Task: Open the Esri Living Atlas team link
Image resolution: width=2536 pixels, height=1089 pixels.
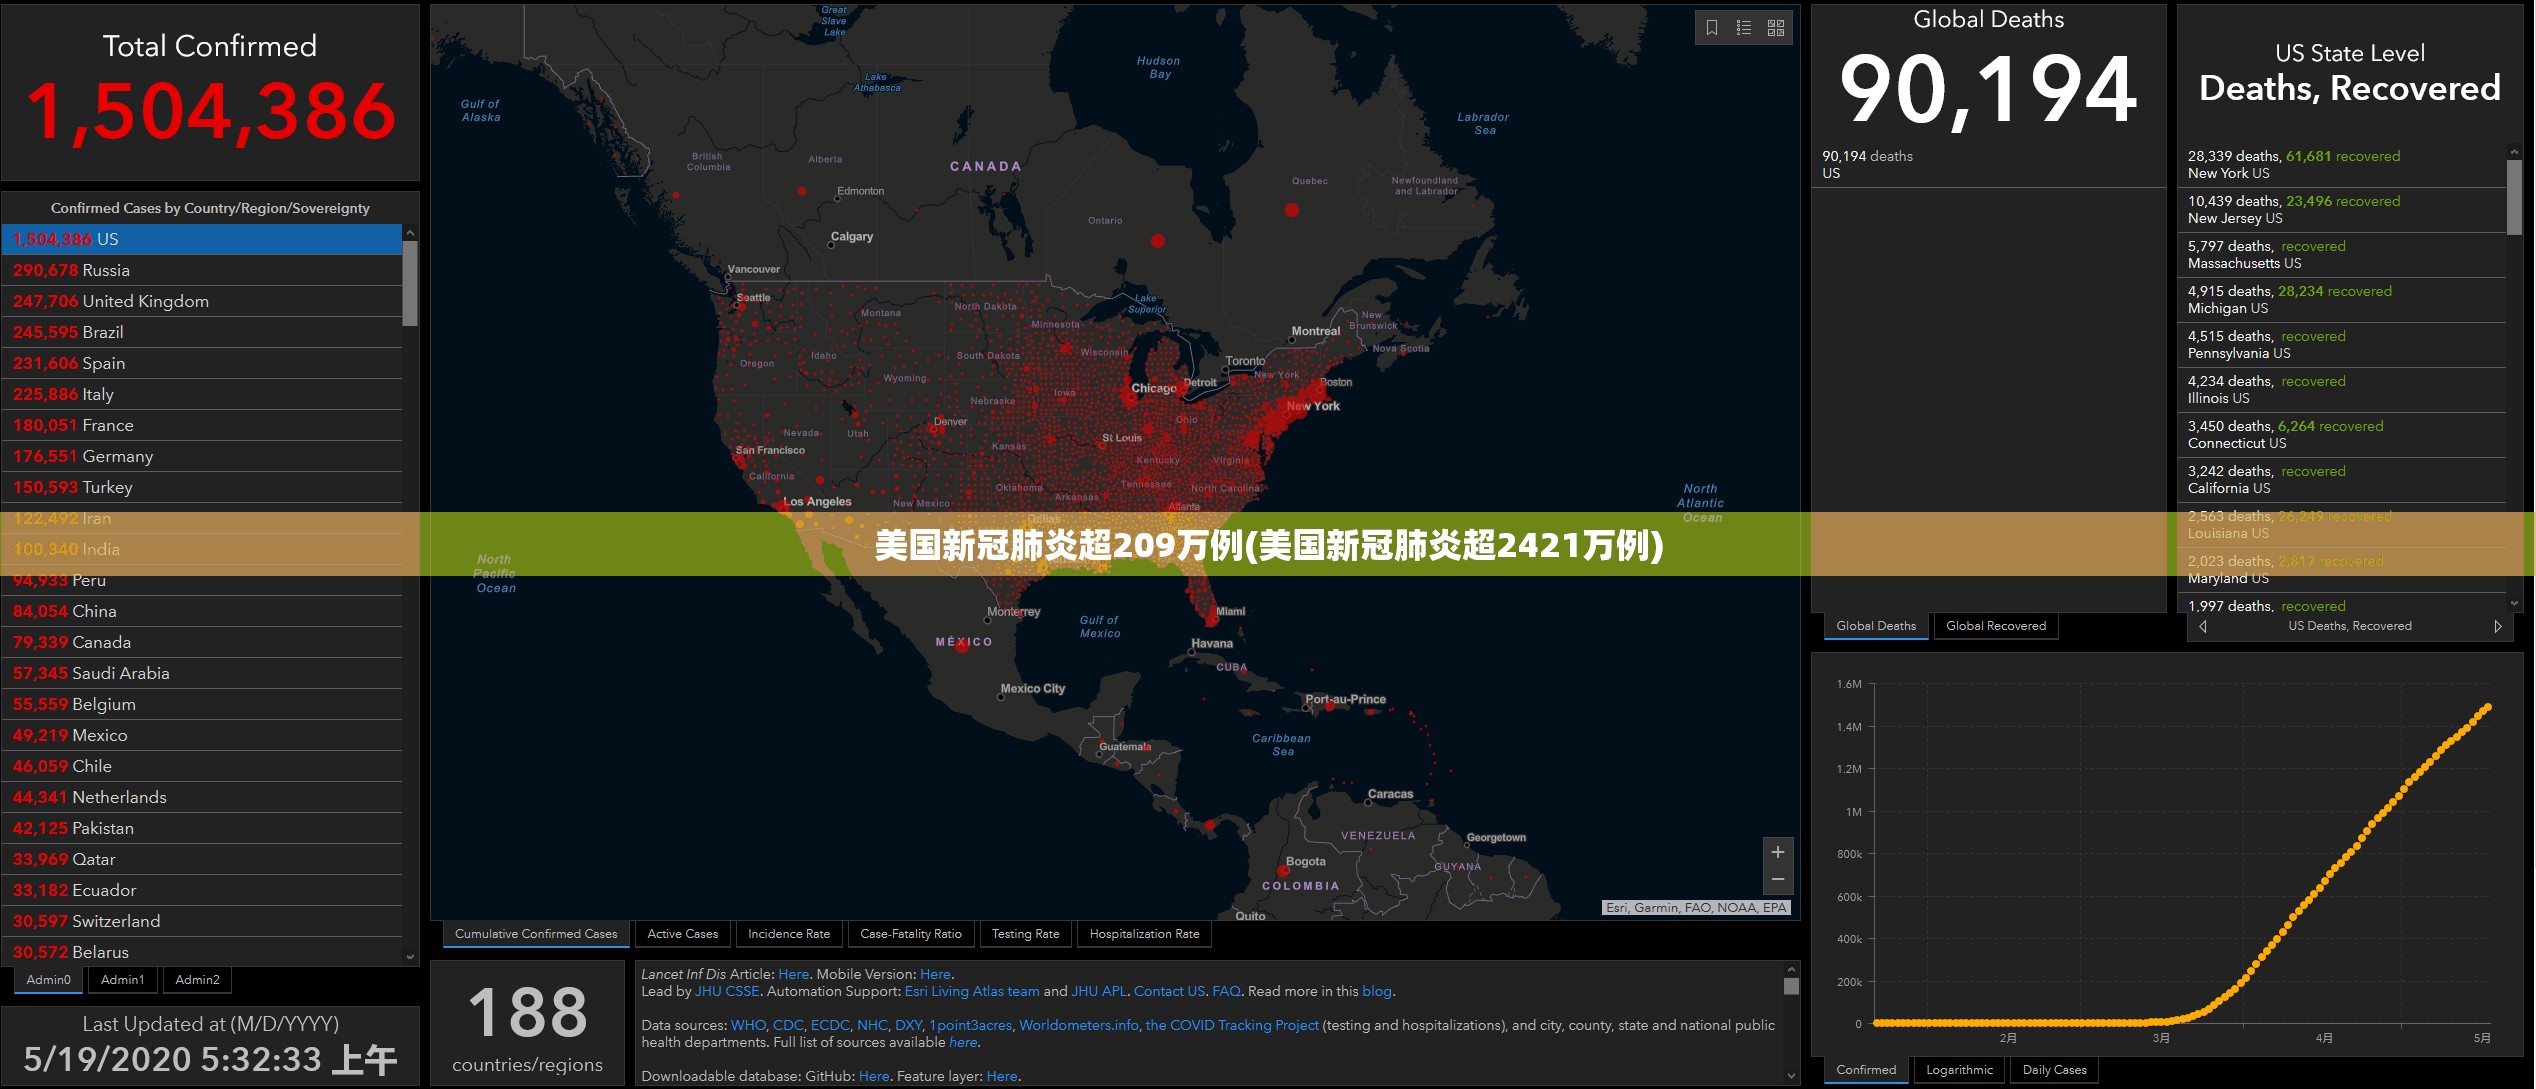Action: pyautogui.click(x=972, y=992)
